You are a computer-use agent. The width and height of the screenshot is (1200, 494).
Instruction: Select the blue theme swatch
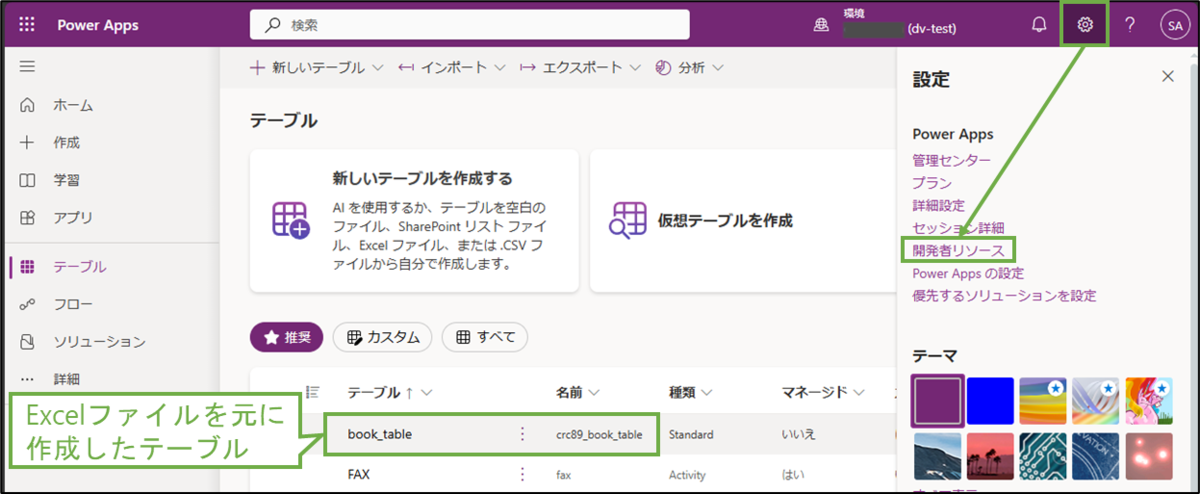[x=991, y=401]
